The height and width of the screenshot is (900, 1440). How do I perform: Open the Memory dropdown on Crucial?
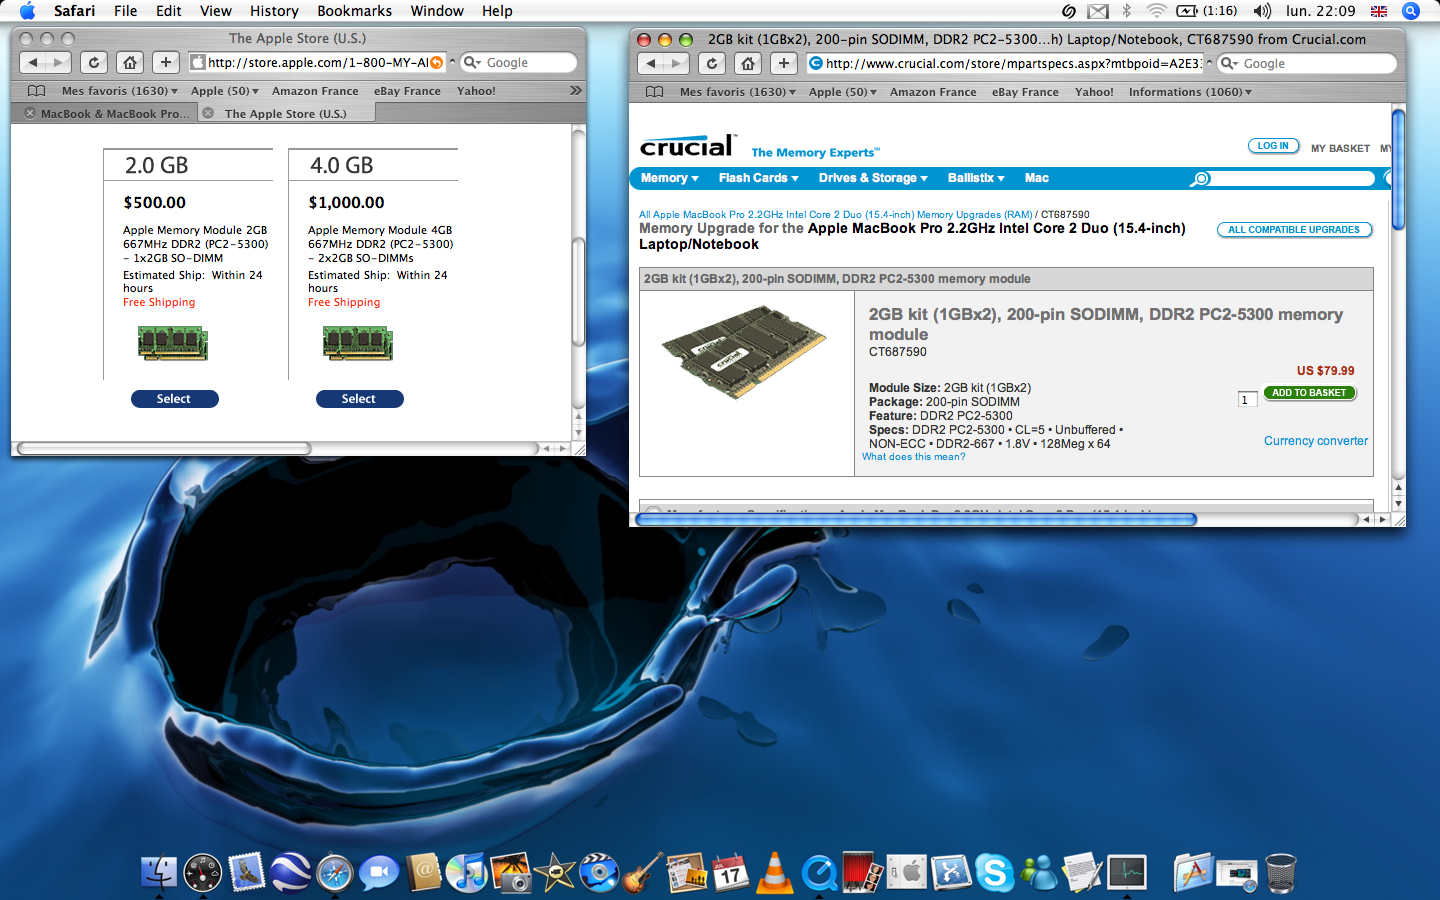(669, 178)
